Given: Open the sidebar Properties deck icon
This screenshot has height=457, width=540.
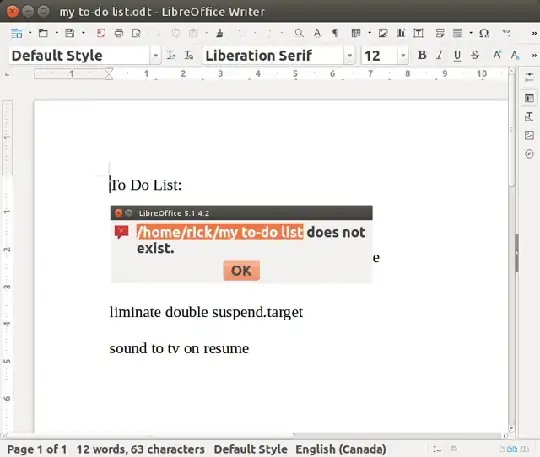Looking at the screenshot, I should click(529, 98).
